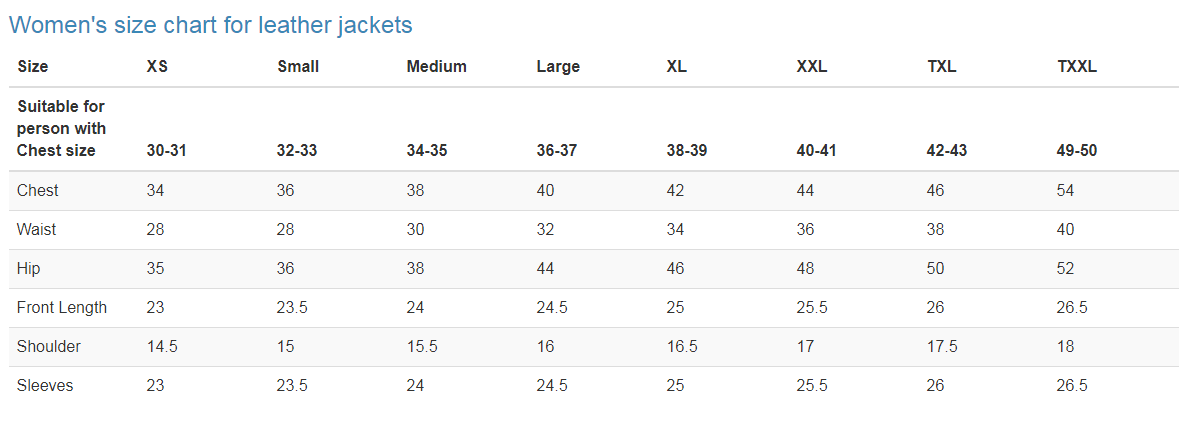Select the Medium column header
Viewport: 1197px width, 430px height.
(x=436, y=67)
